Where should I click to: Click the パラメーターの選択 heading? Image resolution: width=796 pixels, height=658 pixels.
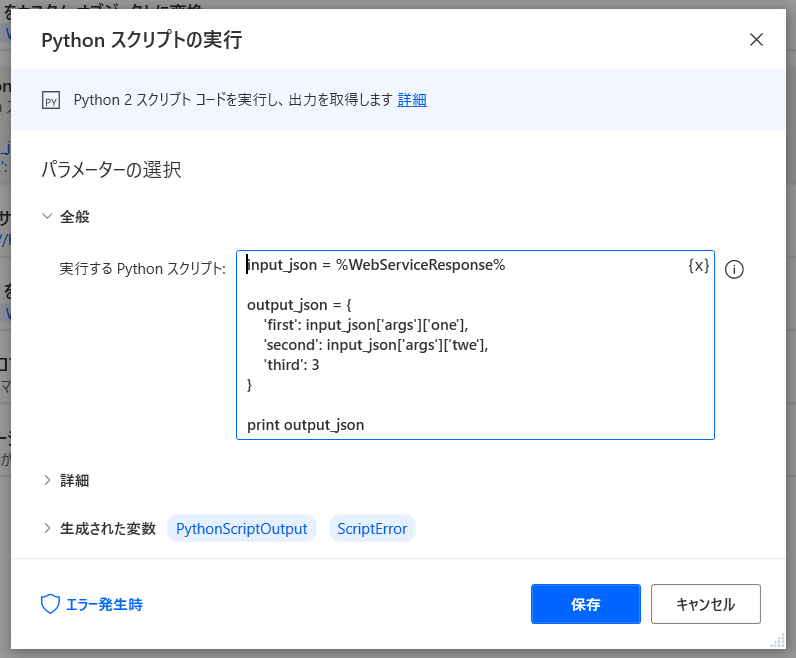click(111, 170)
